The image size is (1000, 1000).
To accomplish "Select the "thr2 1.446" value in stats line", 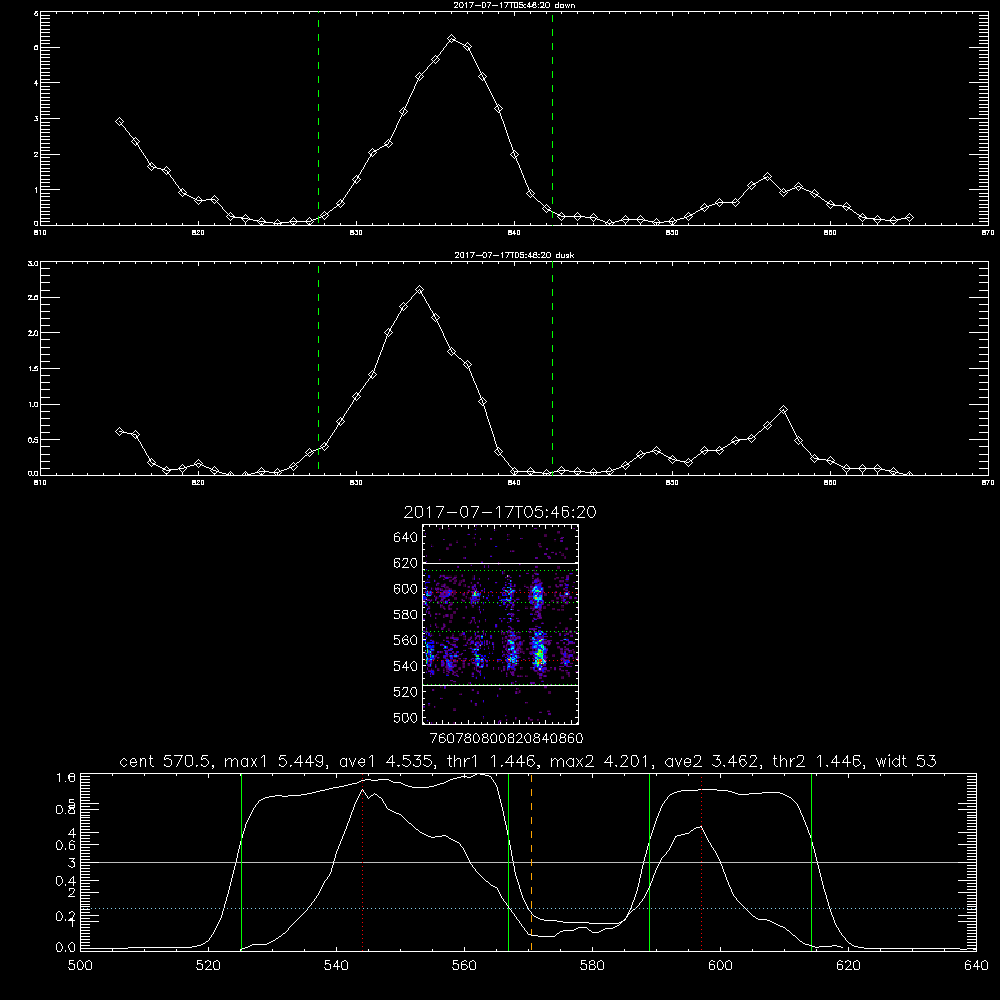I will [816, 761].
